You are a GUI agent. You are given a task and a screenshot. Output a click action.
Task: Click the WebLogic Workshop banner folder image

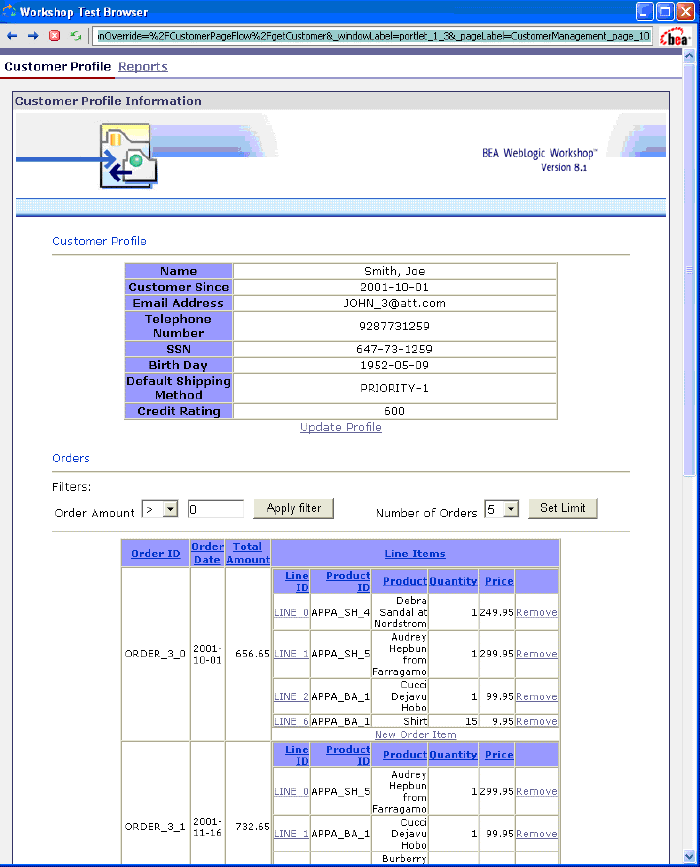(x=128, y=156)
